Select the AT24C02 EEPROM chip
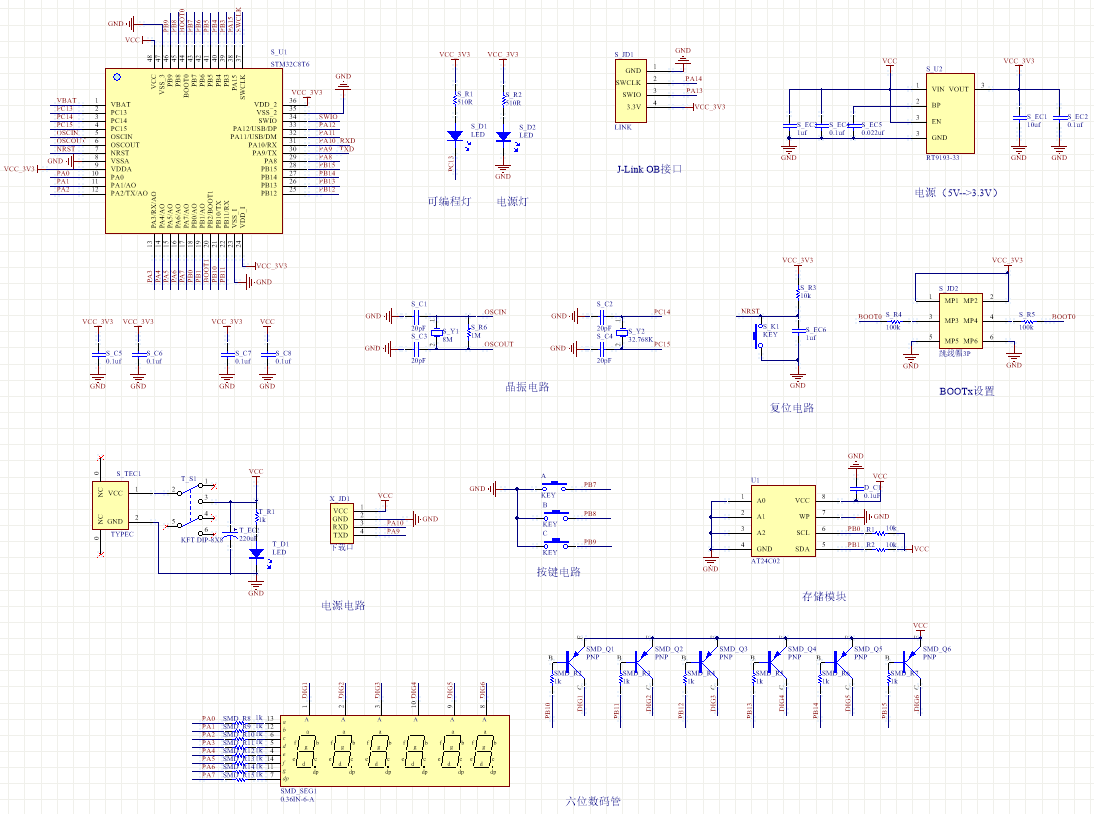This screenshot has width=1094, height=814. (784, 523)
